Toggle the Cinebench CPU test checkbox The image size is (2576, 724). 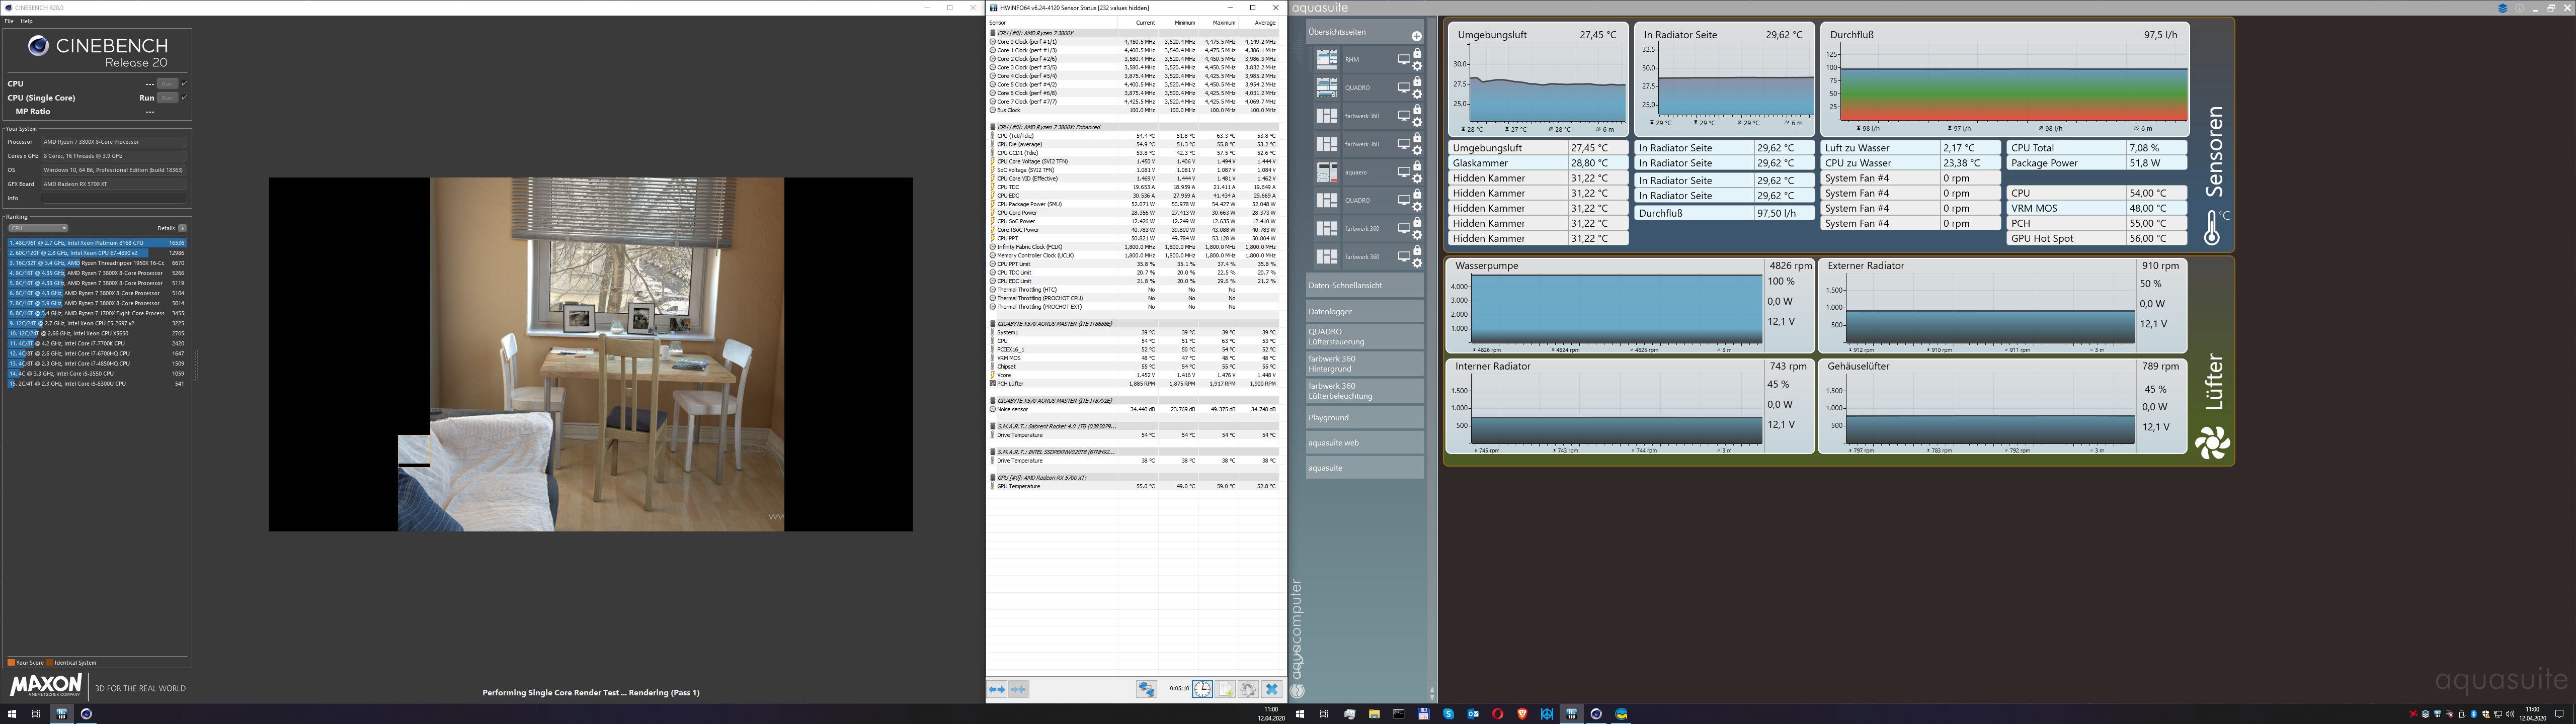185,84
